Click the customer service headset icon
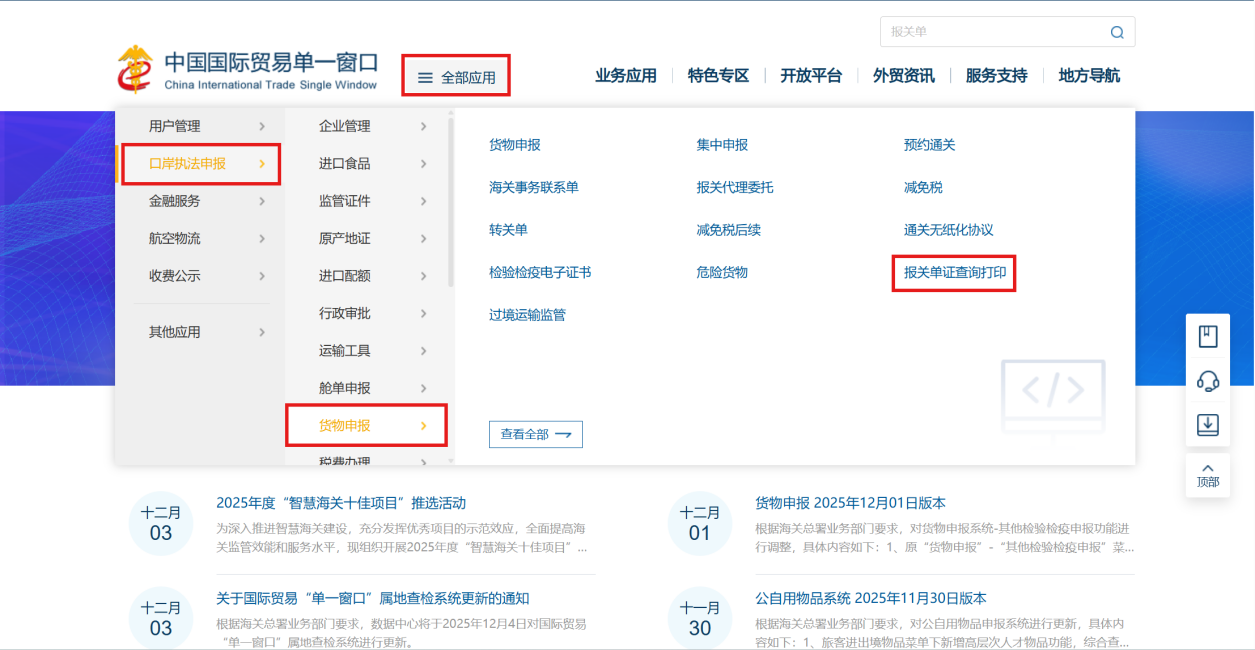The width and height of the screenshot is (1255, 650). pos(1207,381)
